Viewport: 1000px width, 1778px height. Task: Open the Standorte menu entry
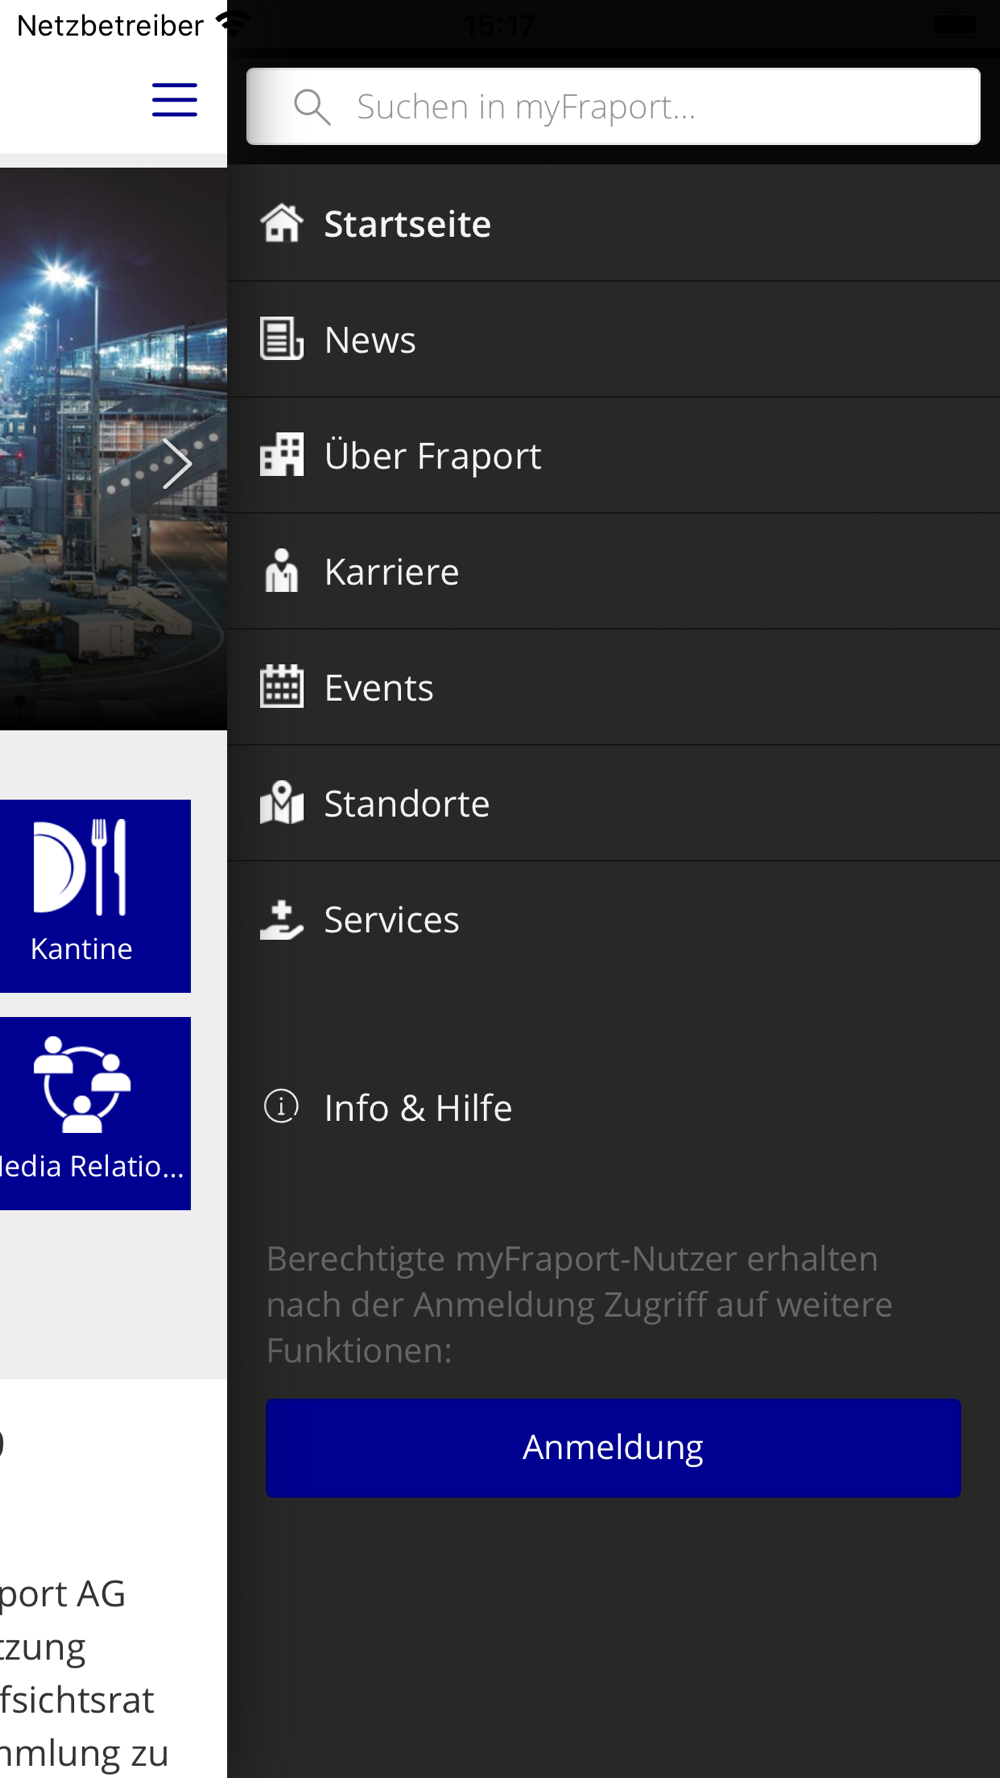pos(613,803)
